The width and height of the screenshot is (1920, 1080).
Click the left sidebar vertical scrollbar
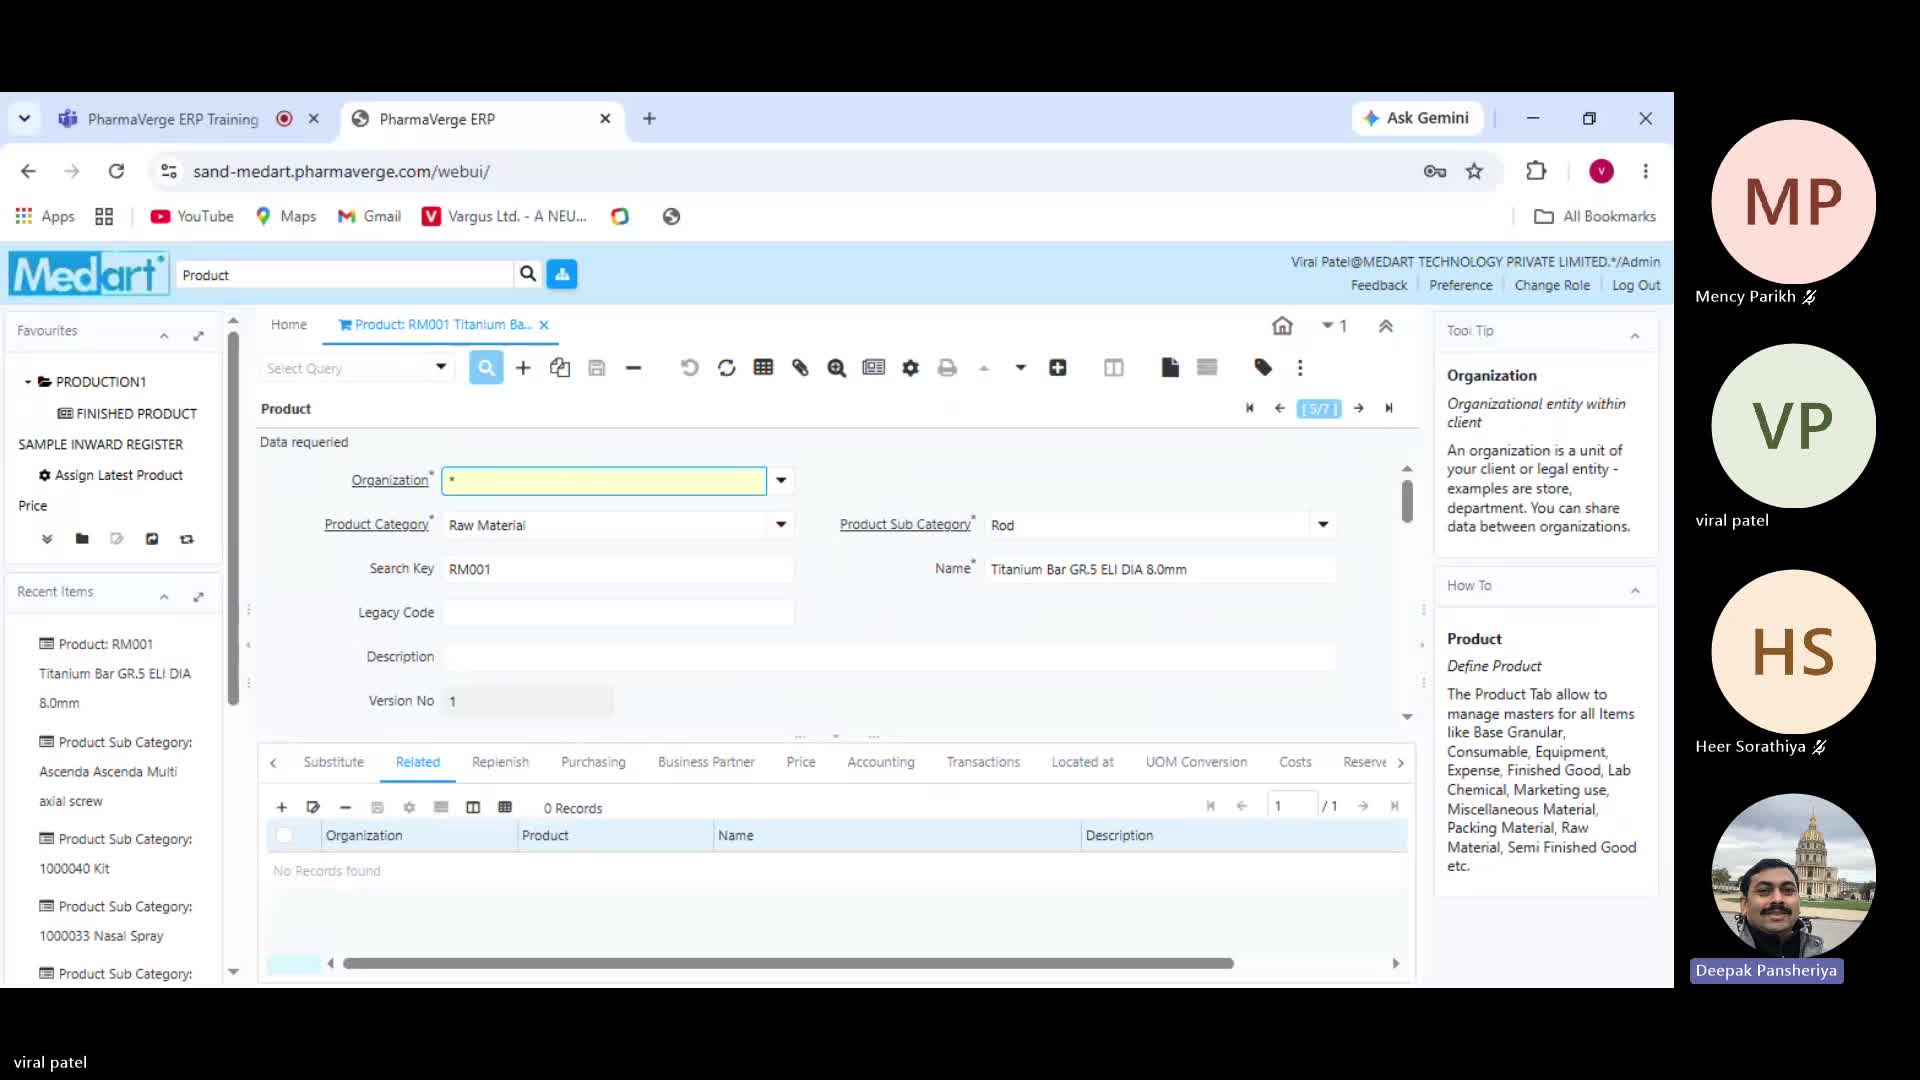(x=233, y=518)
